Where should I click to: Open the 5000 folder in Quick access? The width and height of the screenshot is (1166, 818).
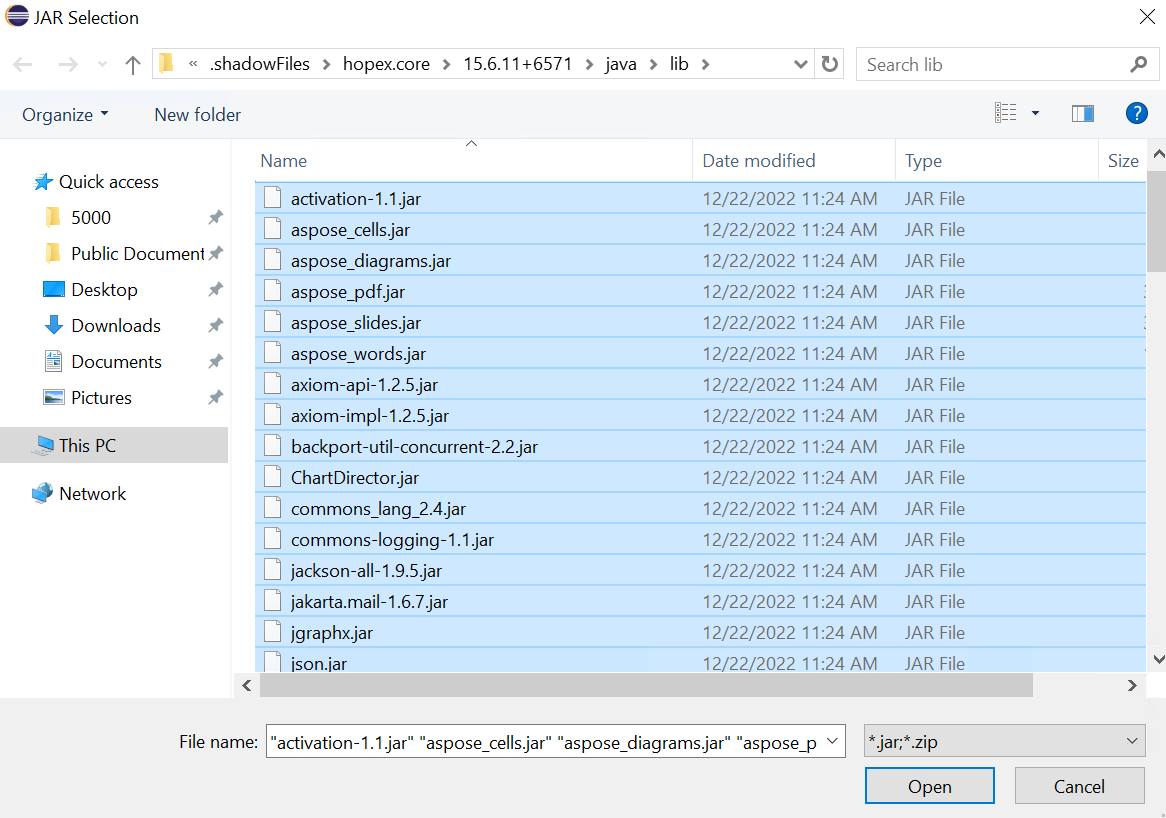coord(91,218)
